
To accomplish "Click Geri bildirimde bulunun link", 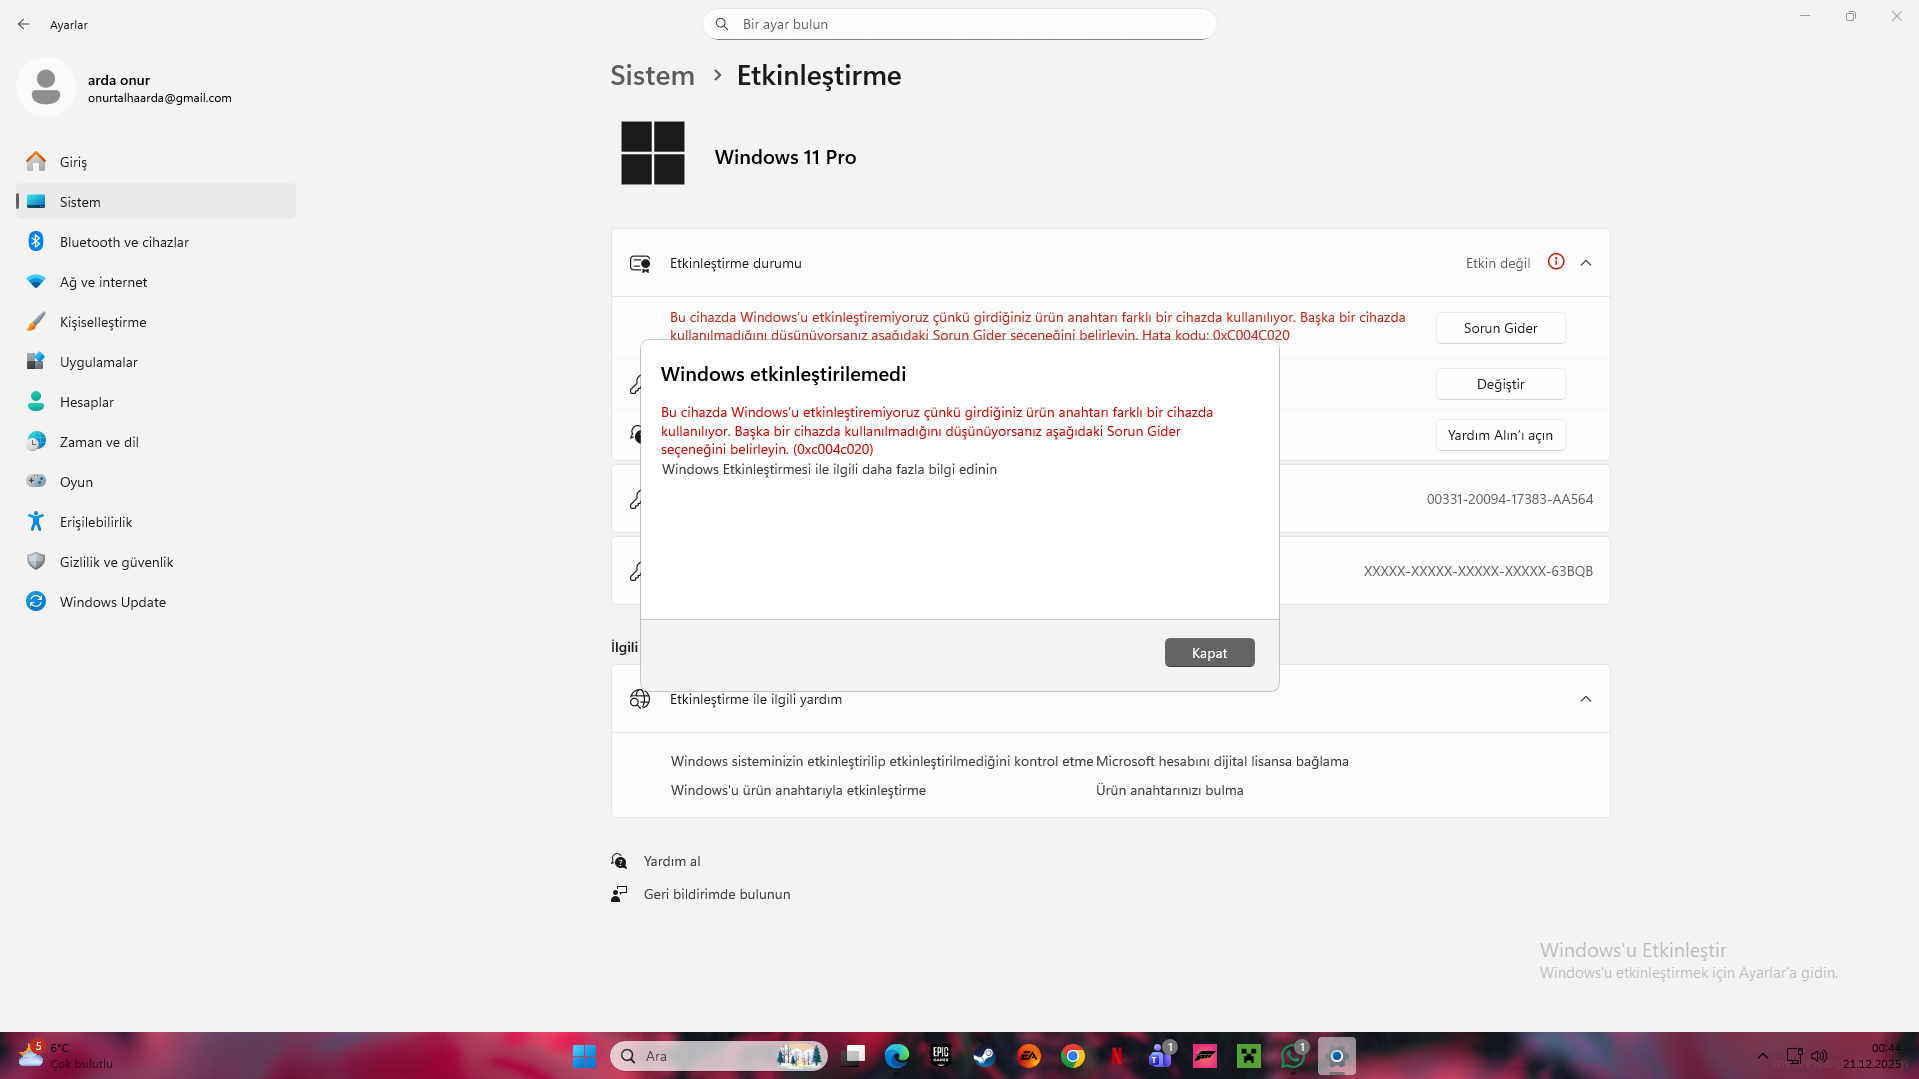I will pos(717,894).
